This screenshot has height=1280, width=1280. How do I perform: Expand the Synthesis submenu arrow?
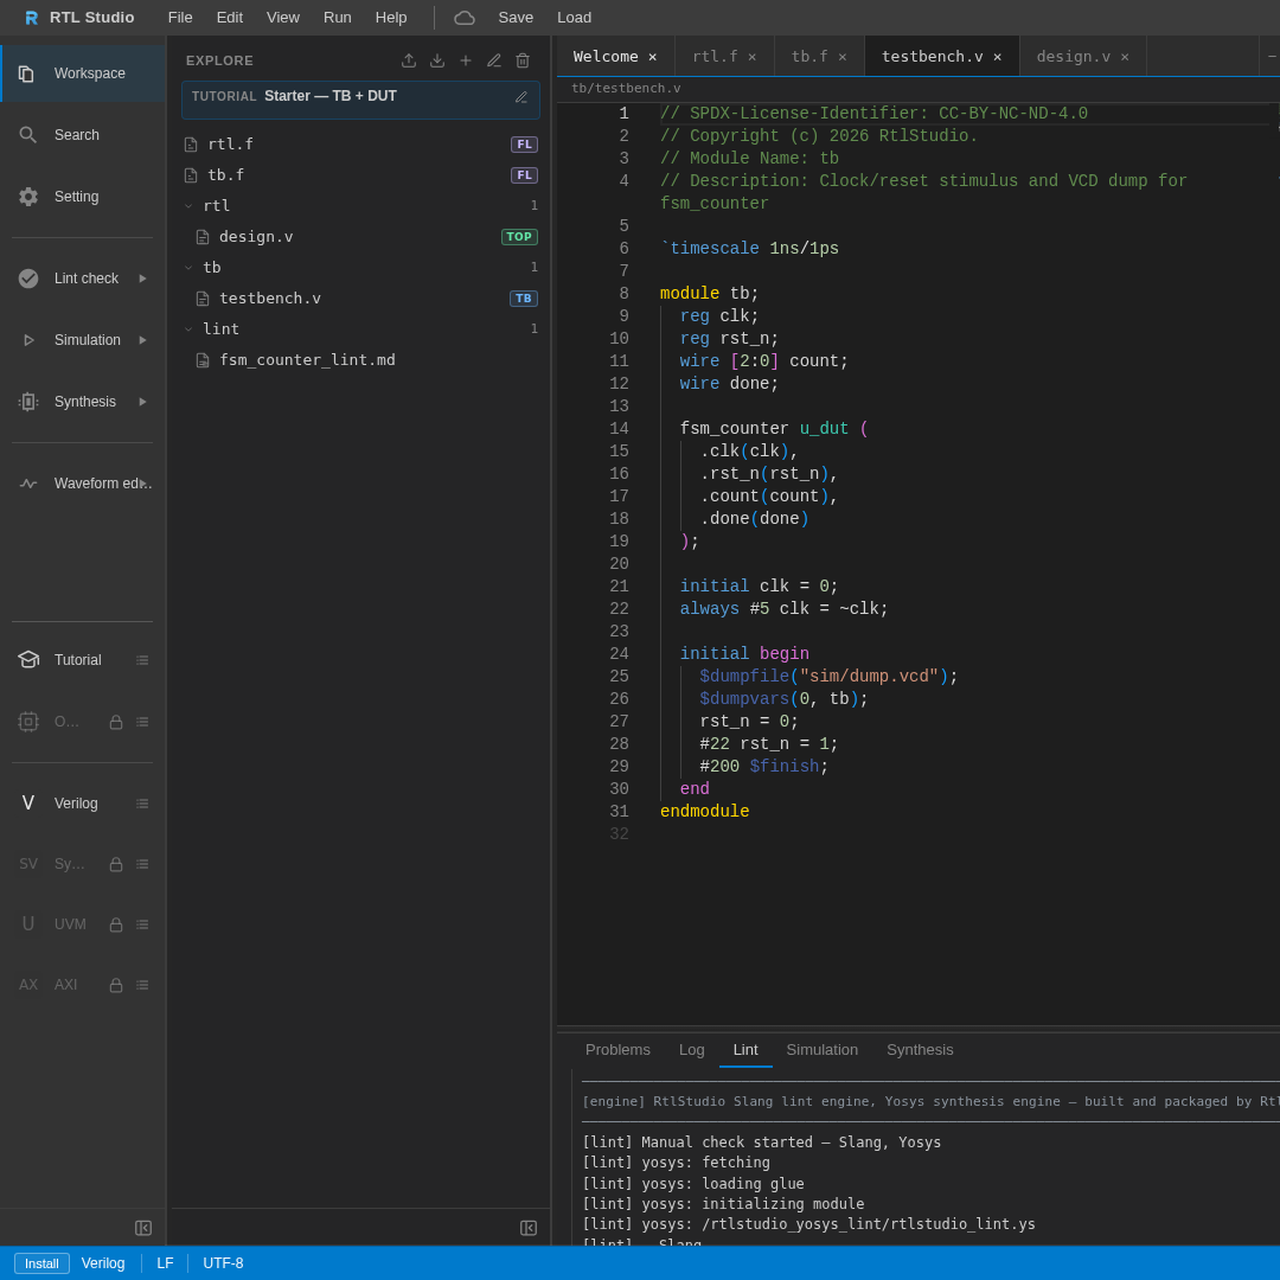(142, 402)
